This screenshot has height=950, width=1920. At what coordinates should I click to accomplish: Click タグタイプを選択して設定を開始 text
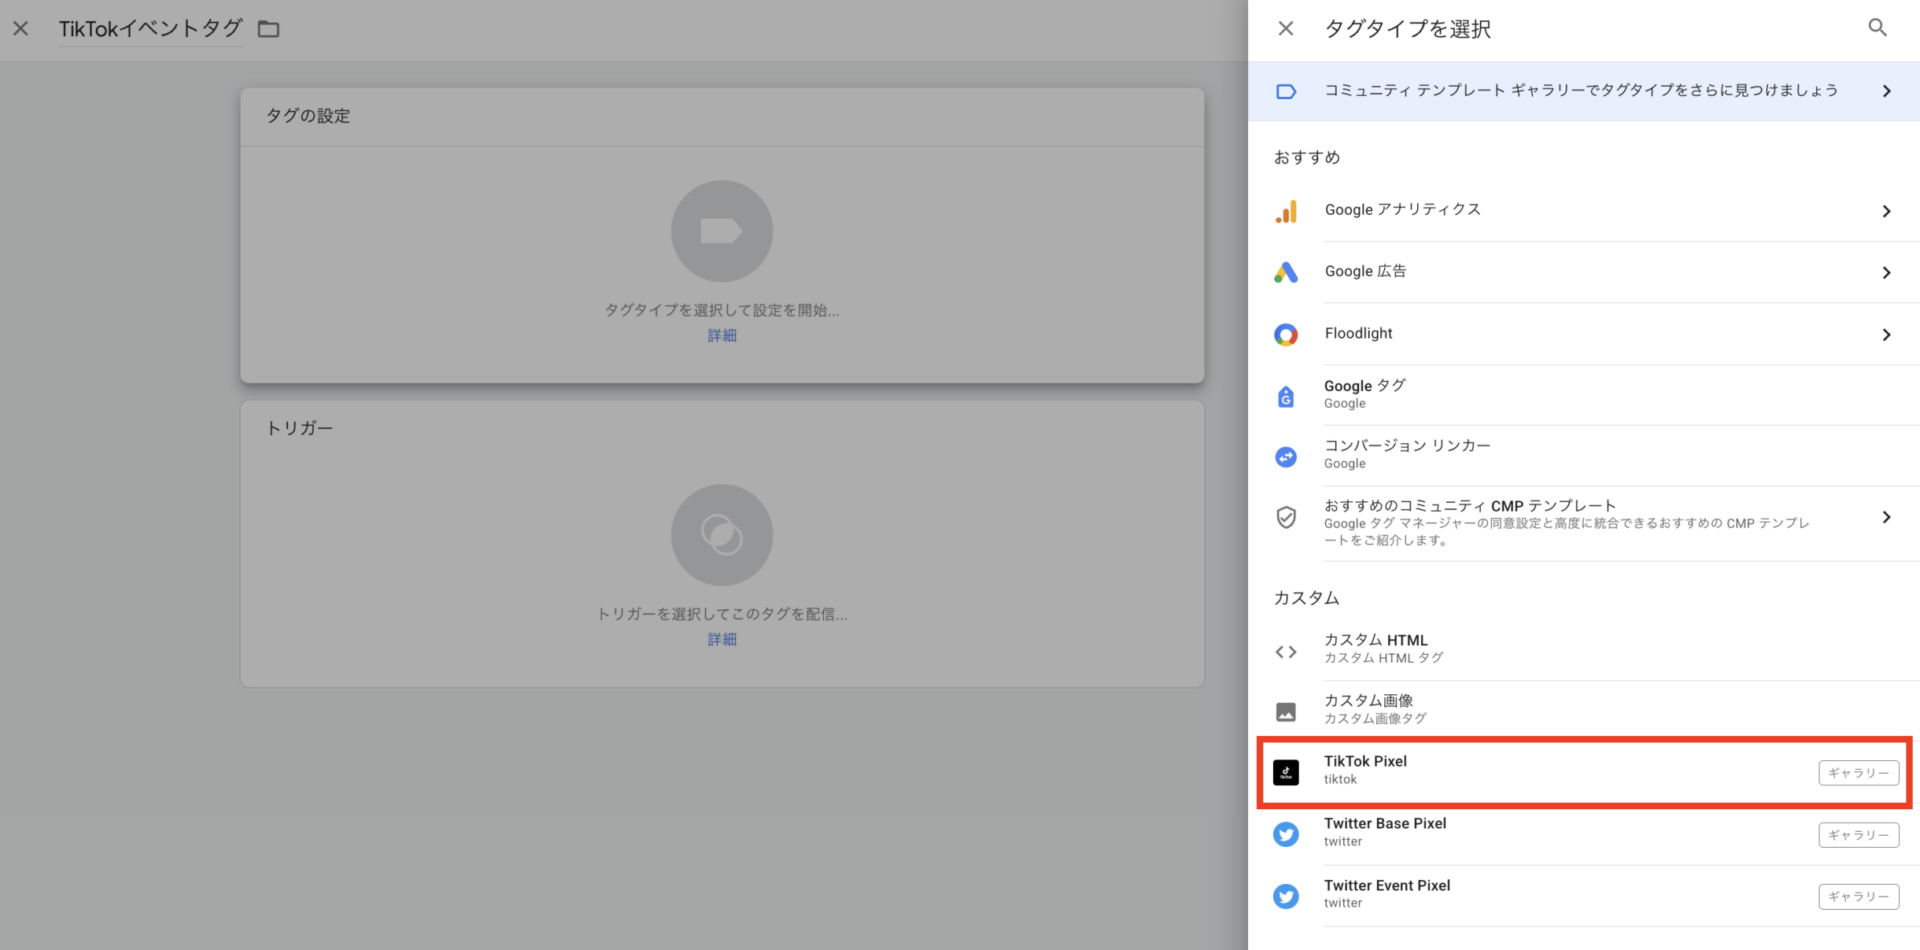[722, 311]
